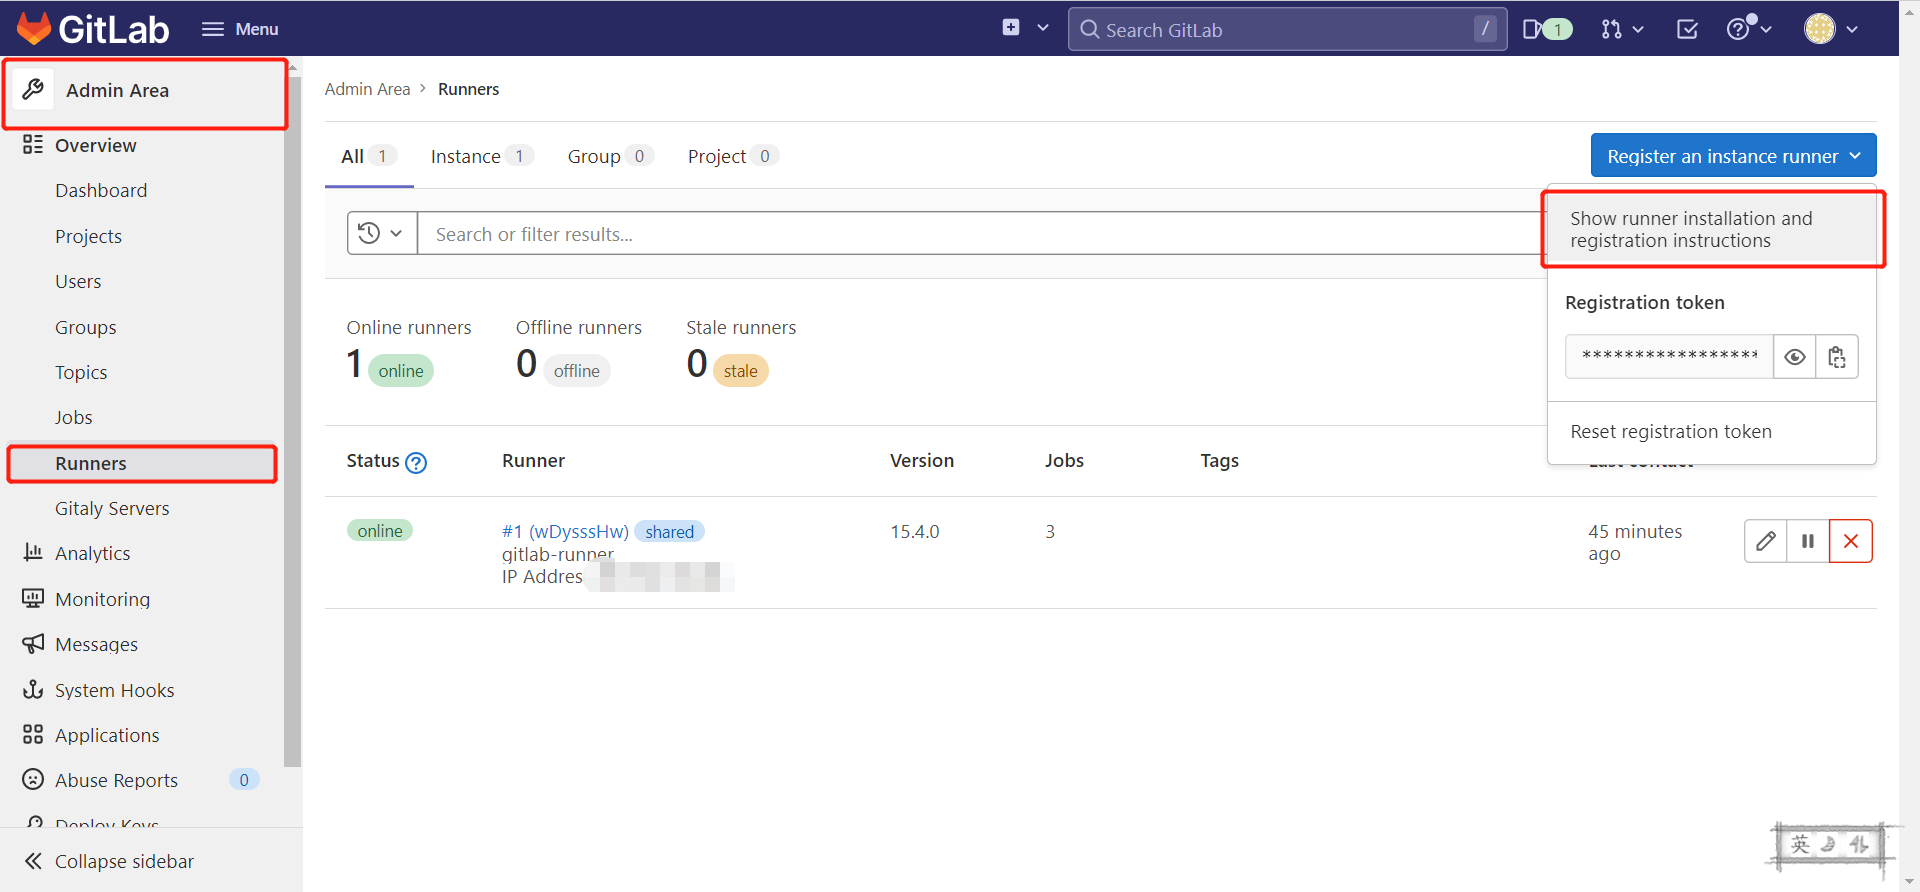Click the Monitoring monitor icon

pos(33,598)
